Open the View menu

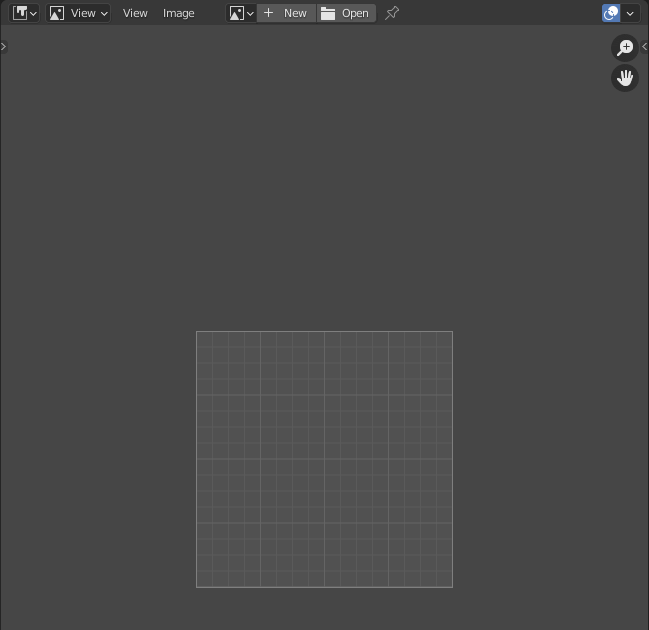(x=135, y=13)
